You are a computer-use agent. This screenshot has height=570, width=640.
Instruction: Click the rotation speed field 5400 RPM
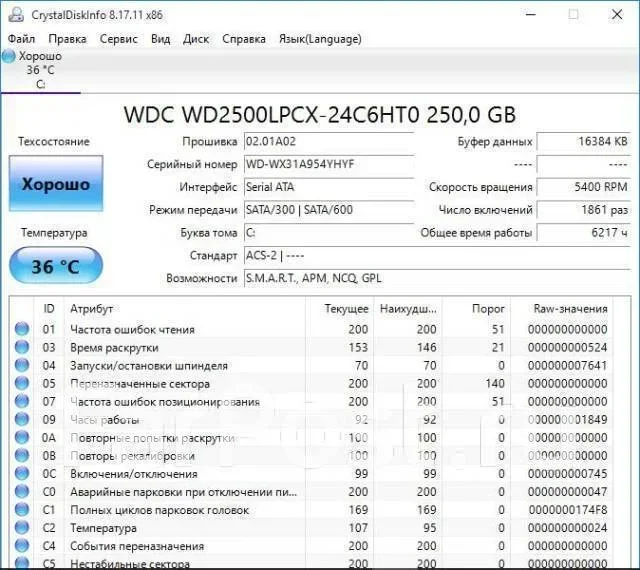[584, 187]
